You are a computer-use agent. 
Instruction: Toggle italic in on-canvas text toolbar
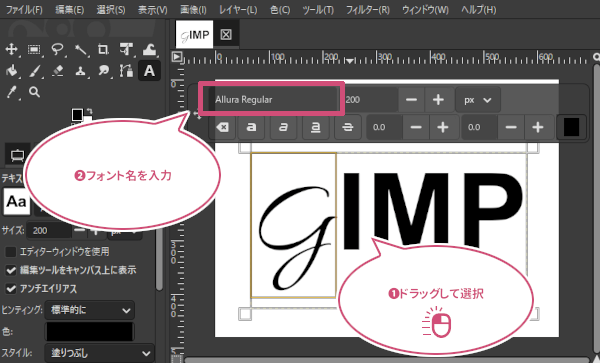(x=283, y=127)
